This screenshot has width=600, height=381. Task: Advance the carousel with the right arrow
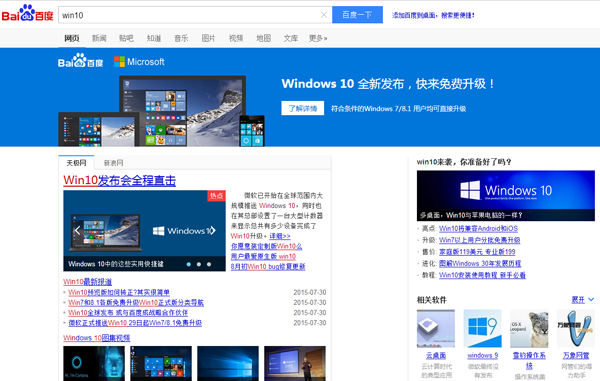(212, 230)
